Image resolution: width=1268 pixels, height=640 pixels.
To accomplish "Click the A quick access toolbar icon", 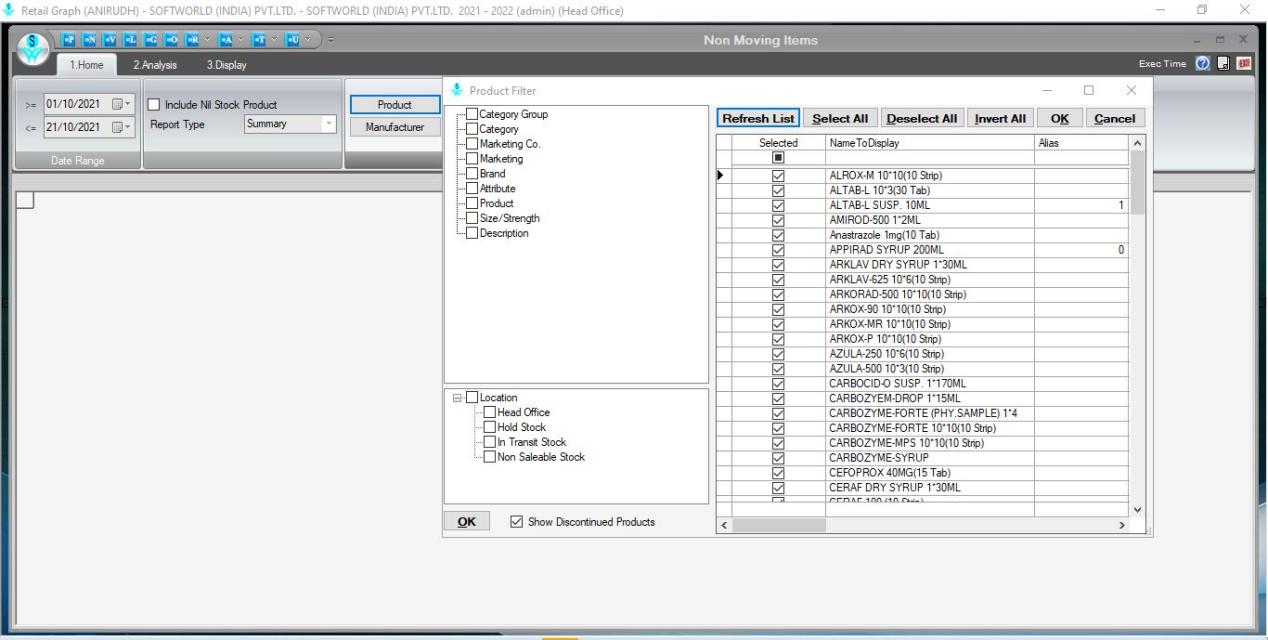I will (226, 40).
